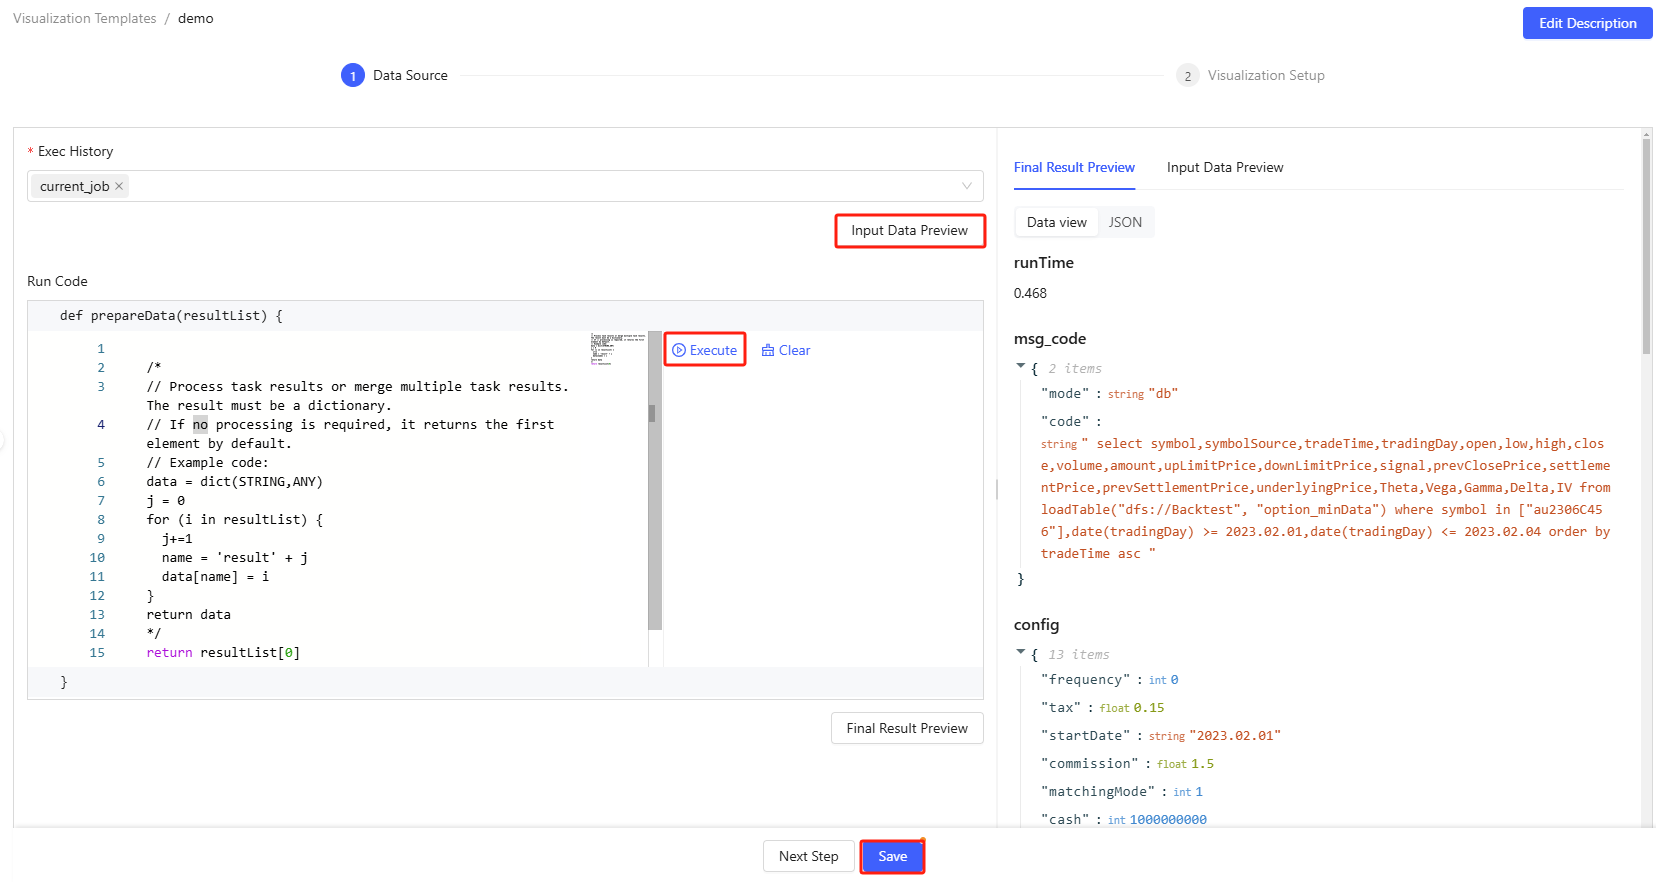
Task: Click the step 1 Data Source circle
Action: (352, 76)
